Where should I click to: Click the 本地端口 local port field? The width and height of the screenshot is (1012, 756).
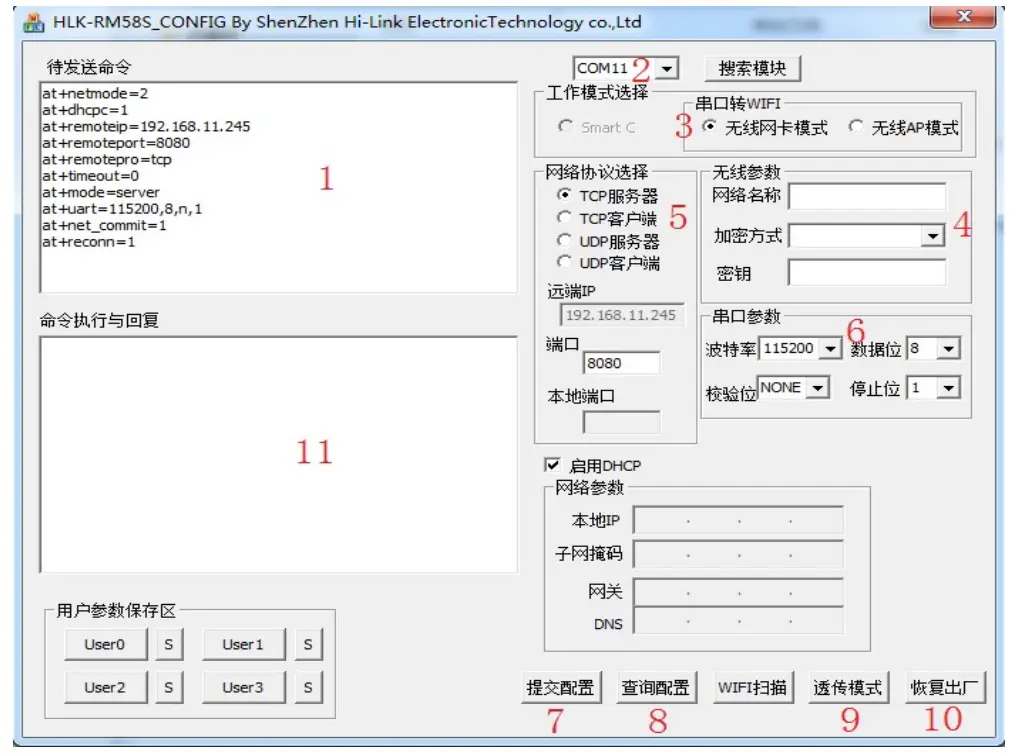(x=621, y=422)
